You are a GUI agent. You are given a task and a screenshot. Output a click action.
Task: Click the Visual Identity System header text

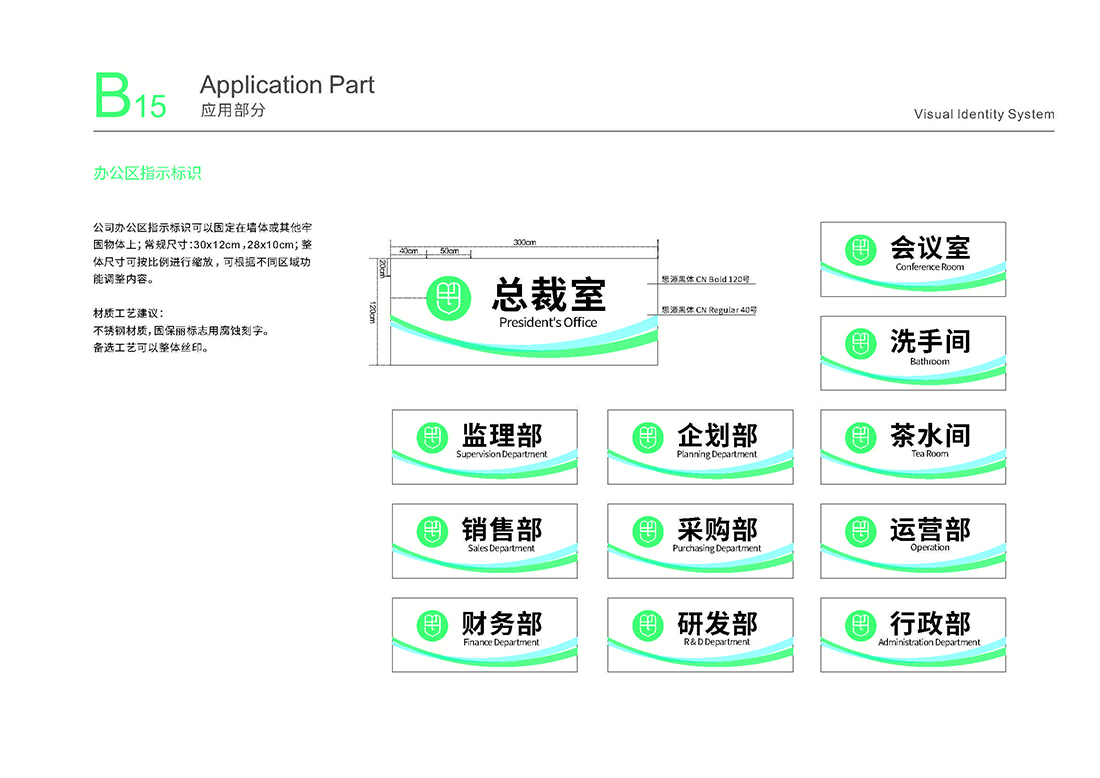pos(983,114)
